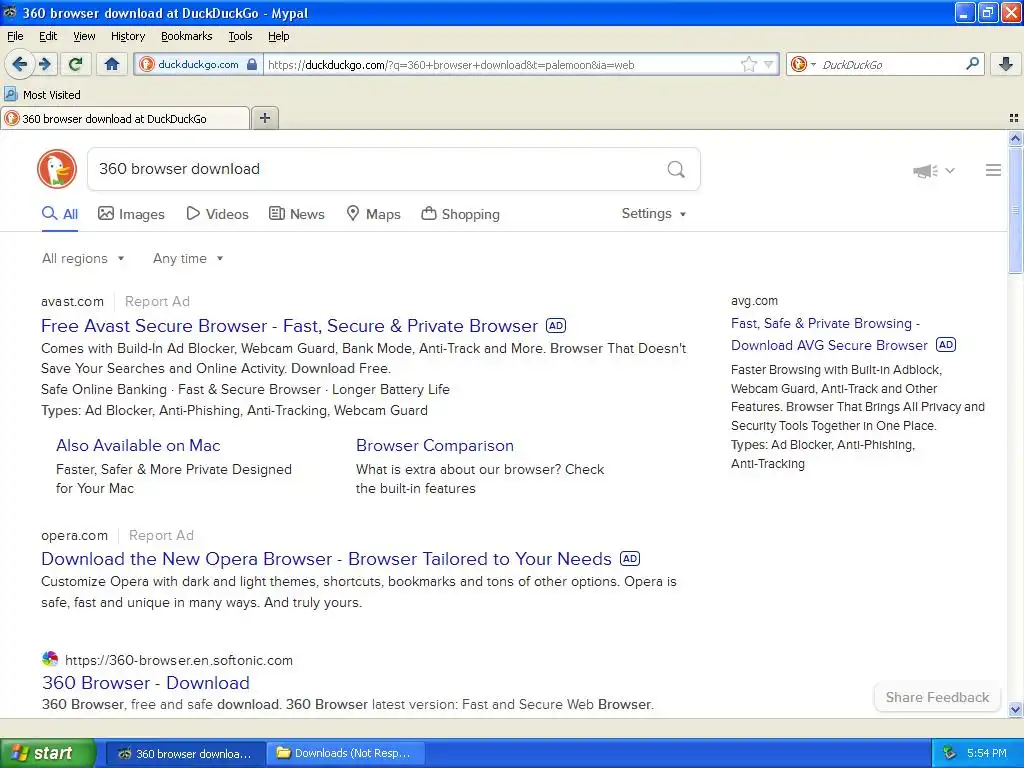Click the DuckDuckGo duck logo
The image size is (1024, 768).
(x=57, y=169)
